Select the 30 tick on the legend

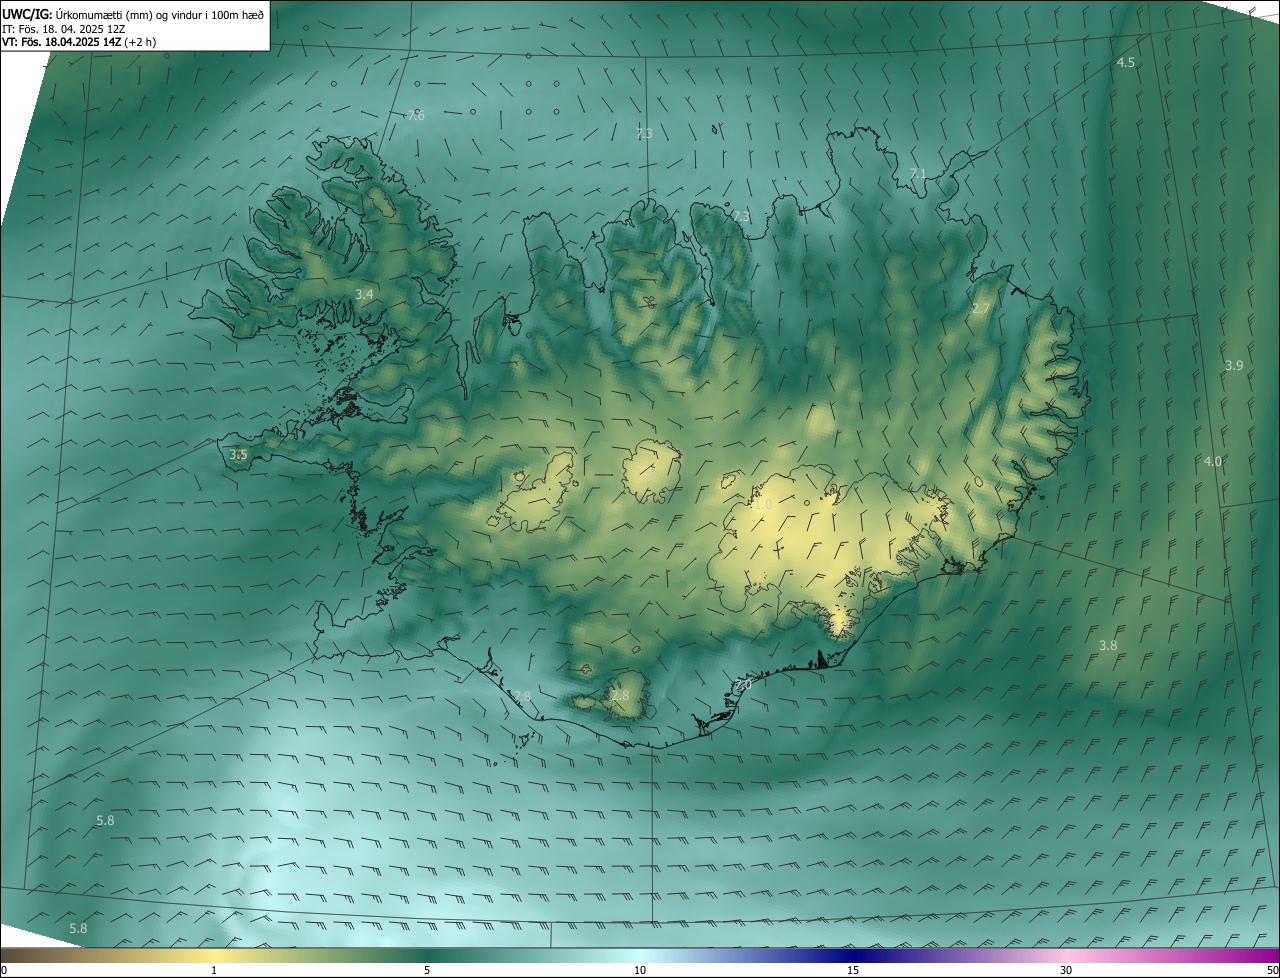point(1066,970)
